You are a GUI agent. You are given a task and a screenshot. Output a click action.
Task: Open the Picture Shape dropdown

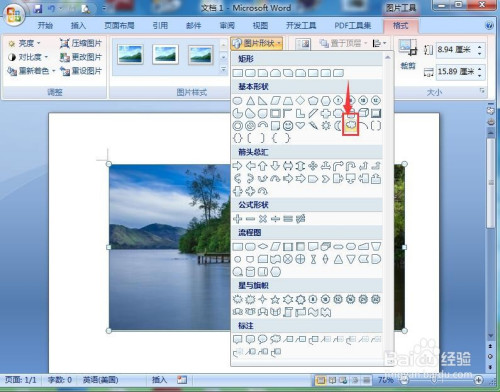point(257,43)
